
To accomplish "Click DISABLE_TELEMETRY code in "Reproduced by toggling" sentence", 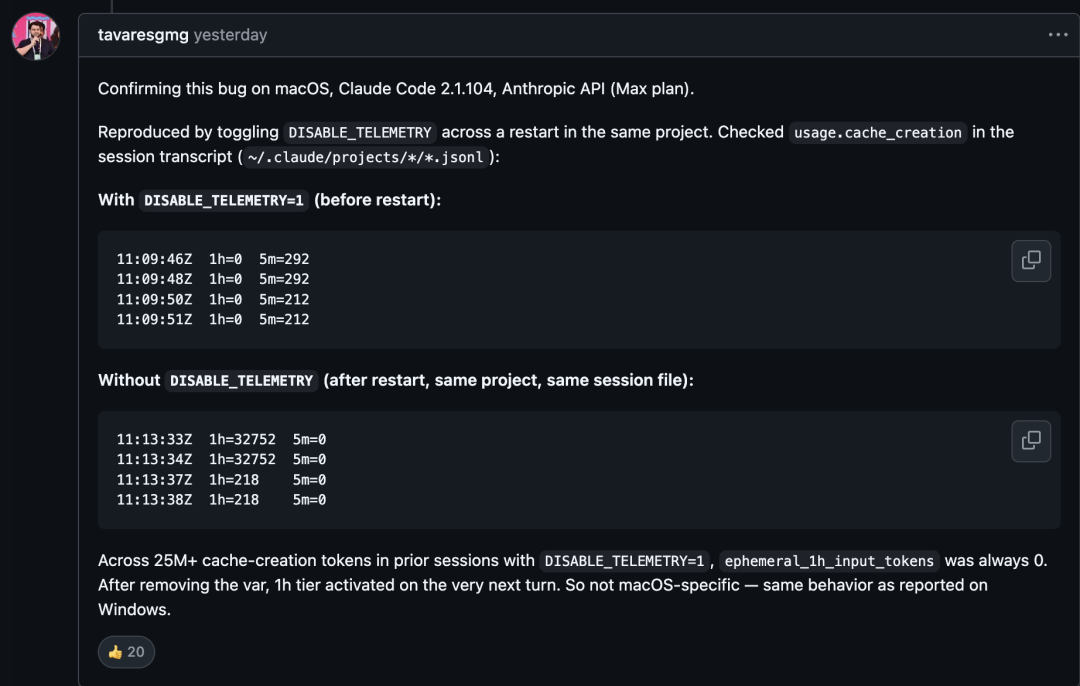I will (360, 132).
